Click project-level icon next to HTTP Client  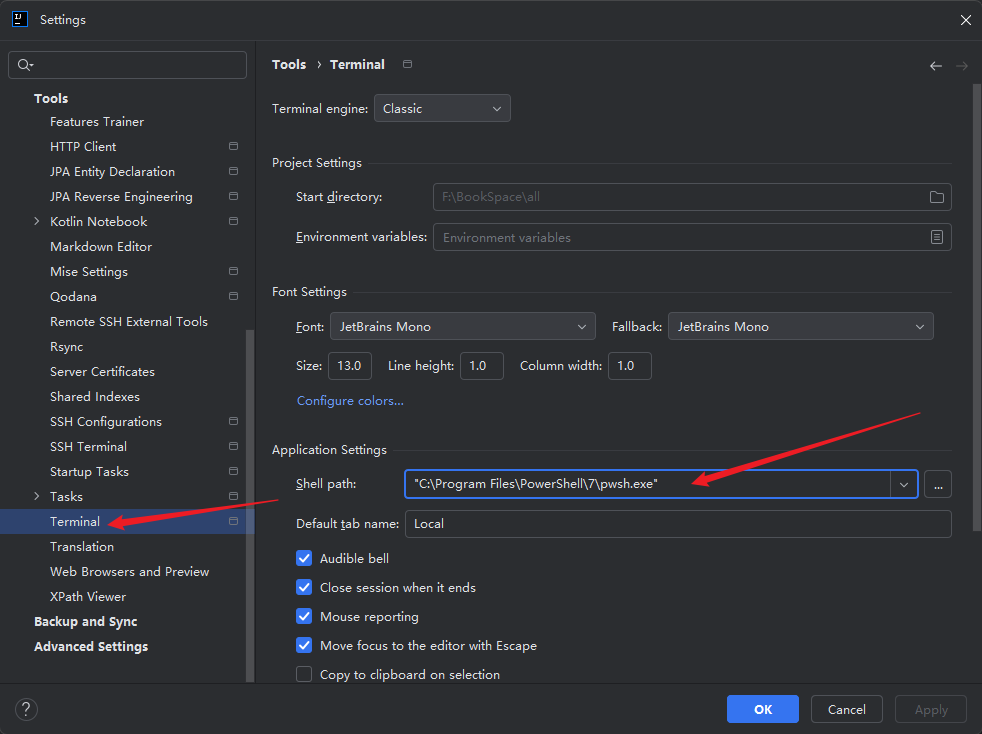point(234,146)
